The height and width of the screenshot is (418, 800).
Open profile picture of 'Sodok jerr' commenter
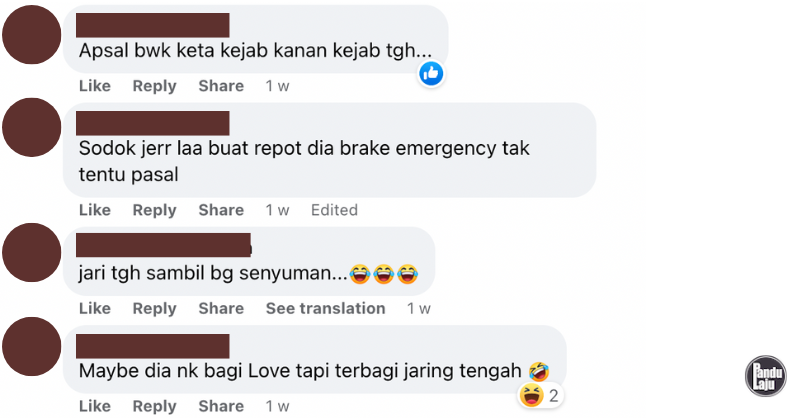click(x=32, y=127)
